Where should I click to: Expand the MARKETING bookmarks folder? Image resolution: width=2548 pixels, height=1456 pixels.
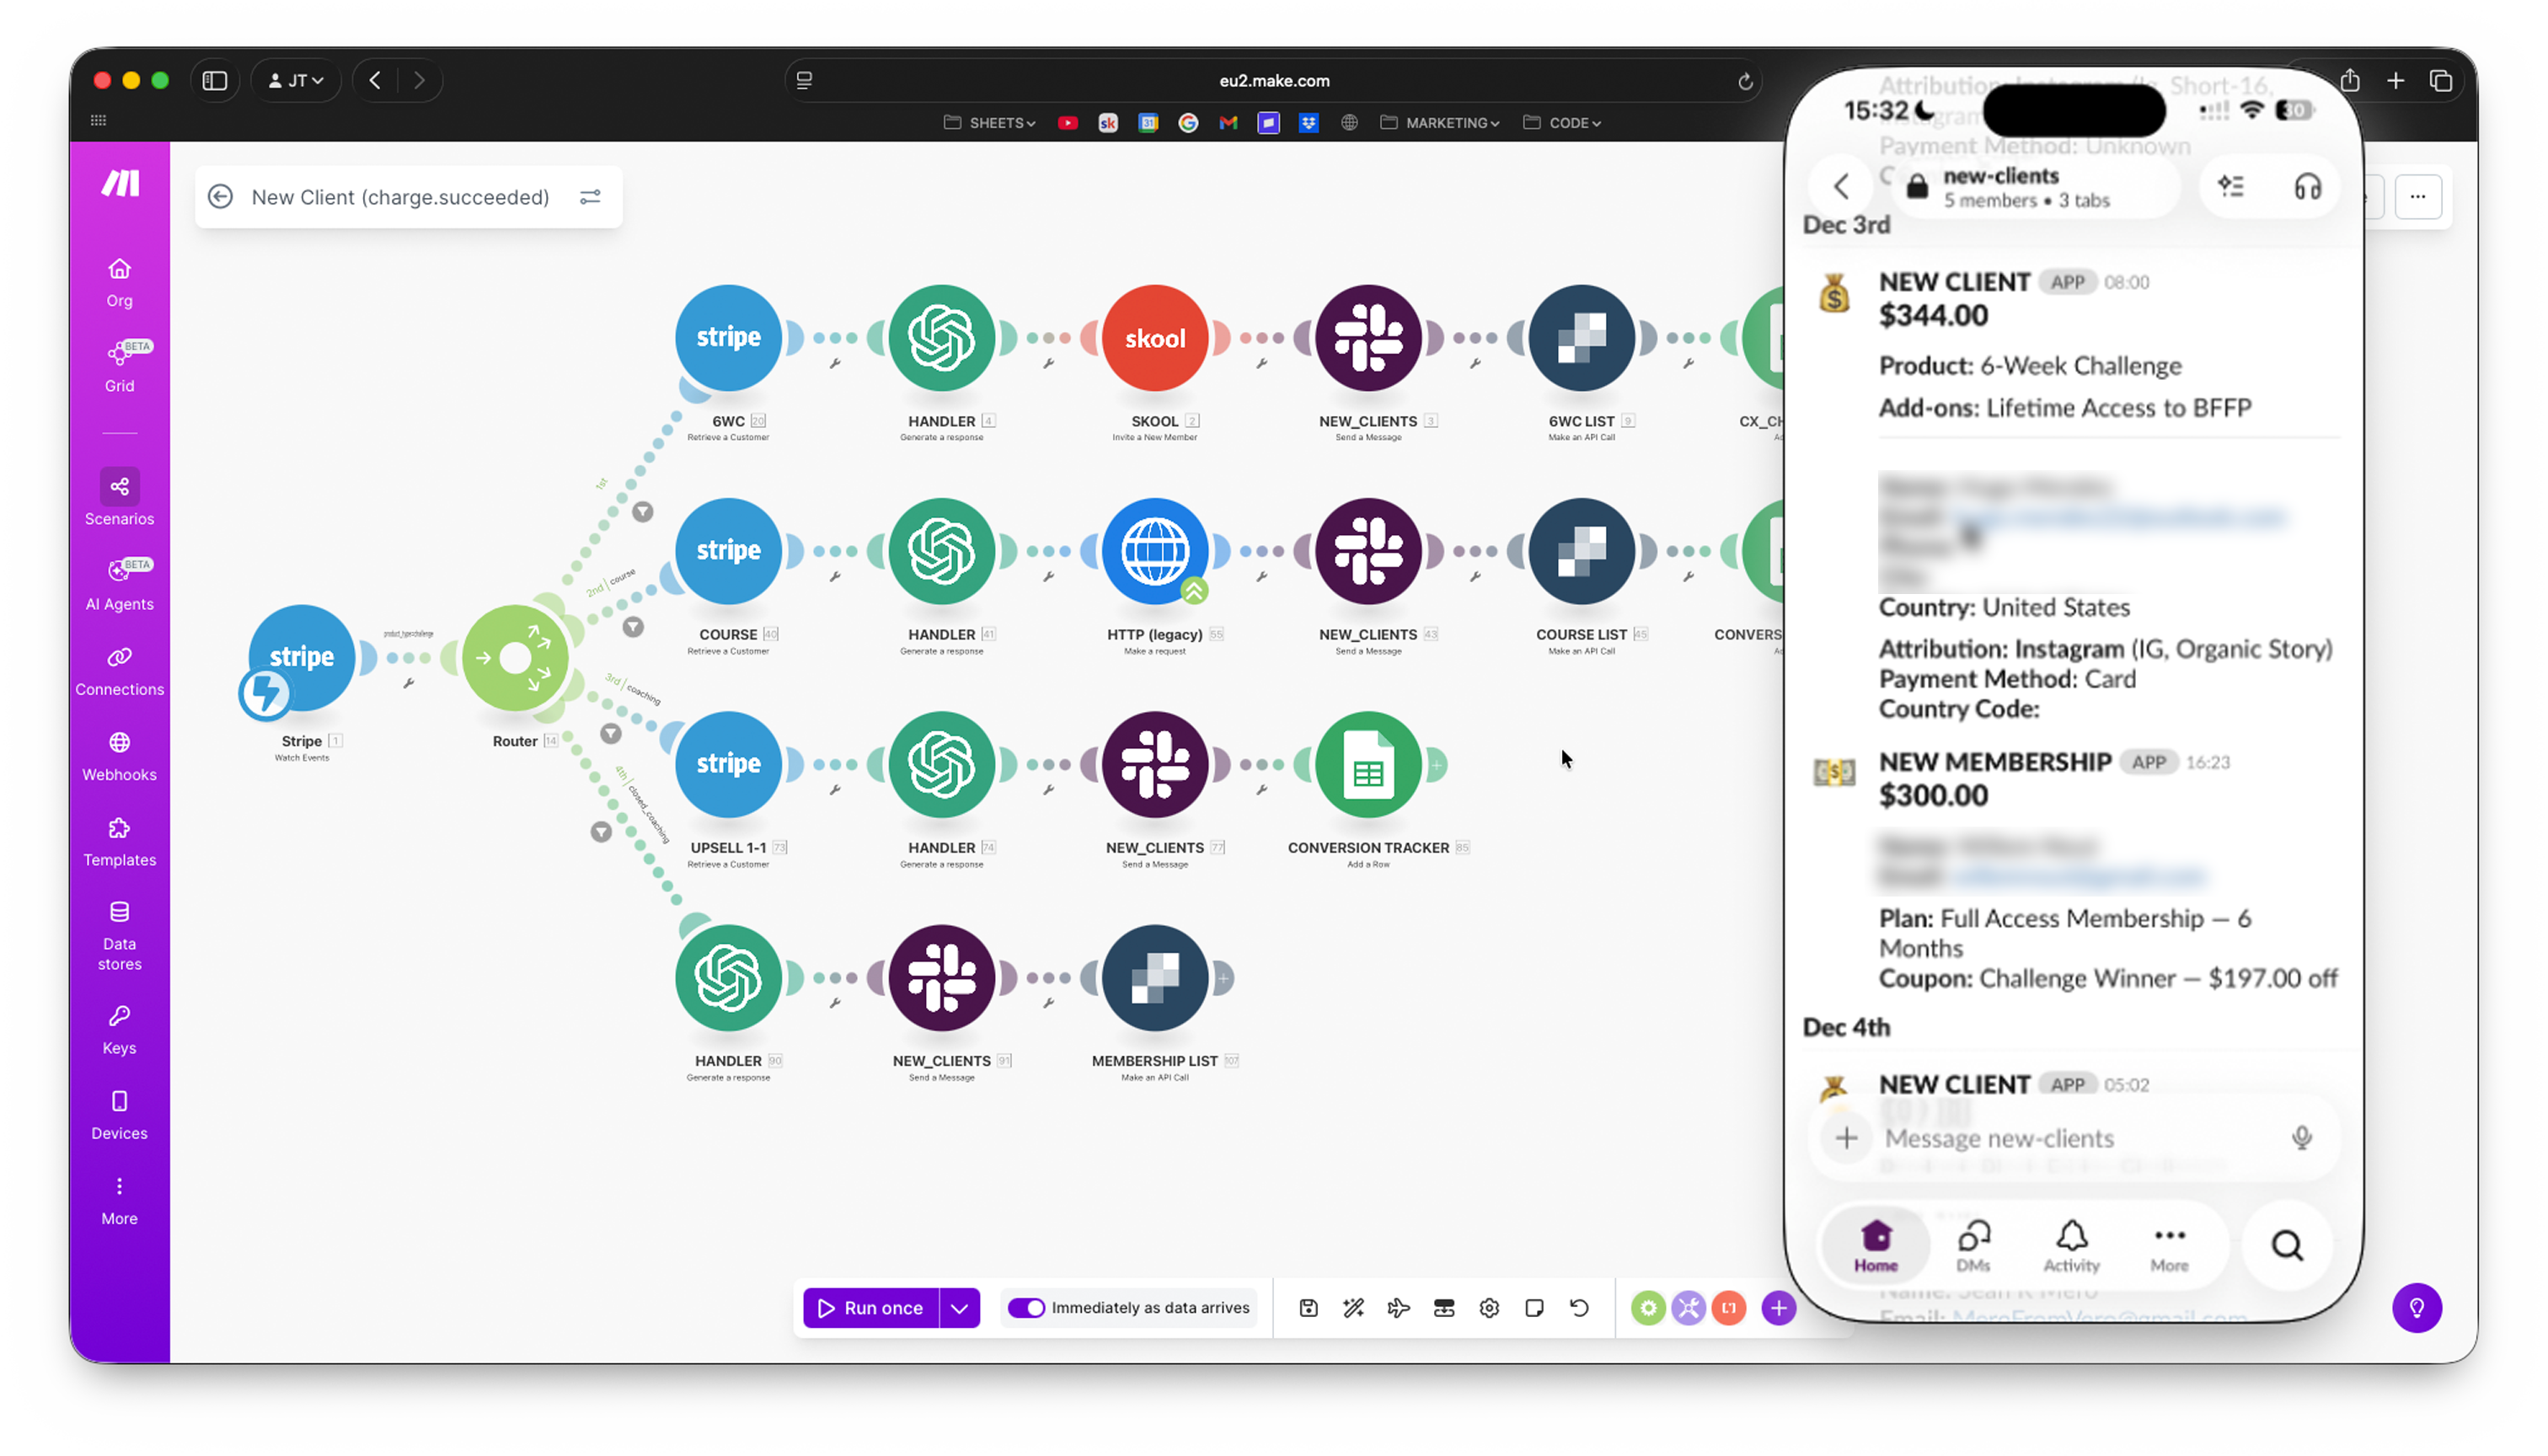coord(1440,122)
